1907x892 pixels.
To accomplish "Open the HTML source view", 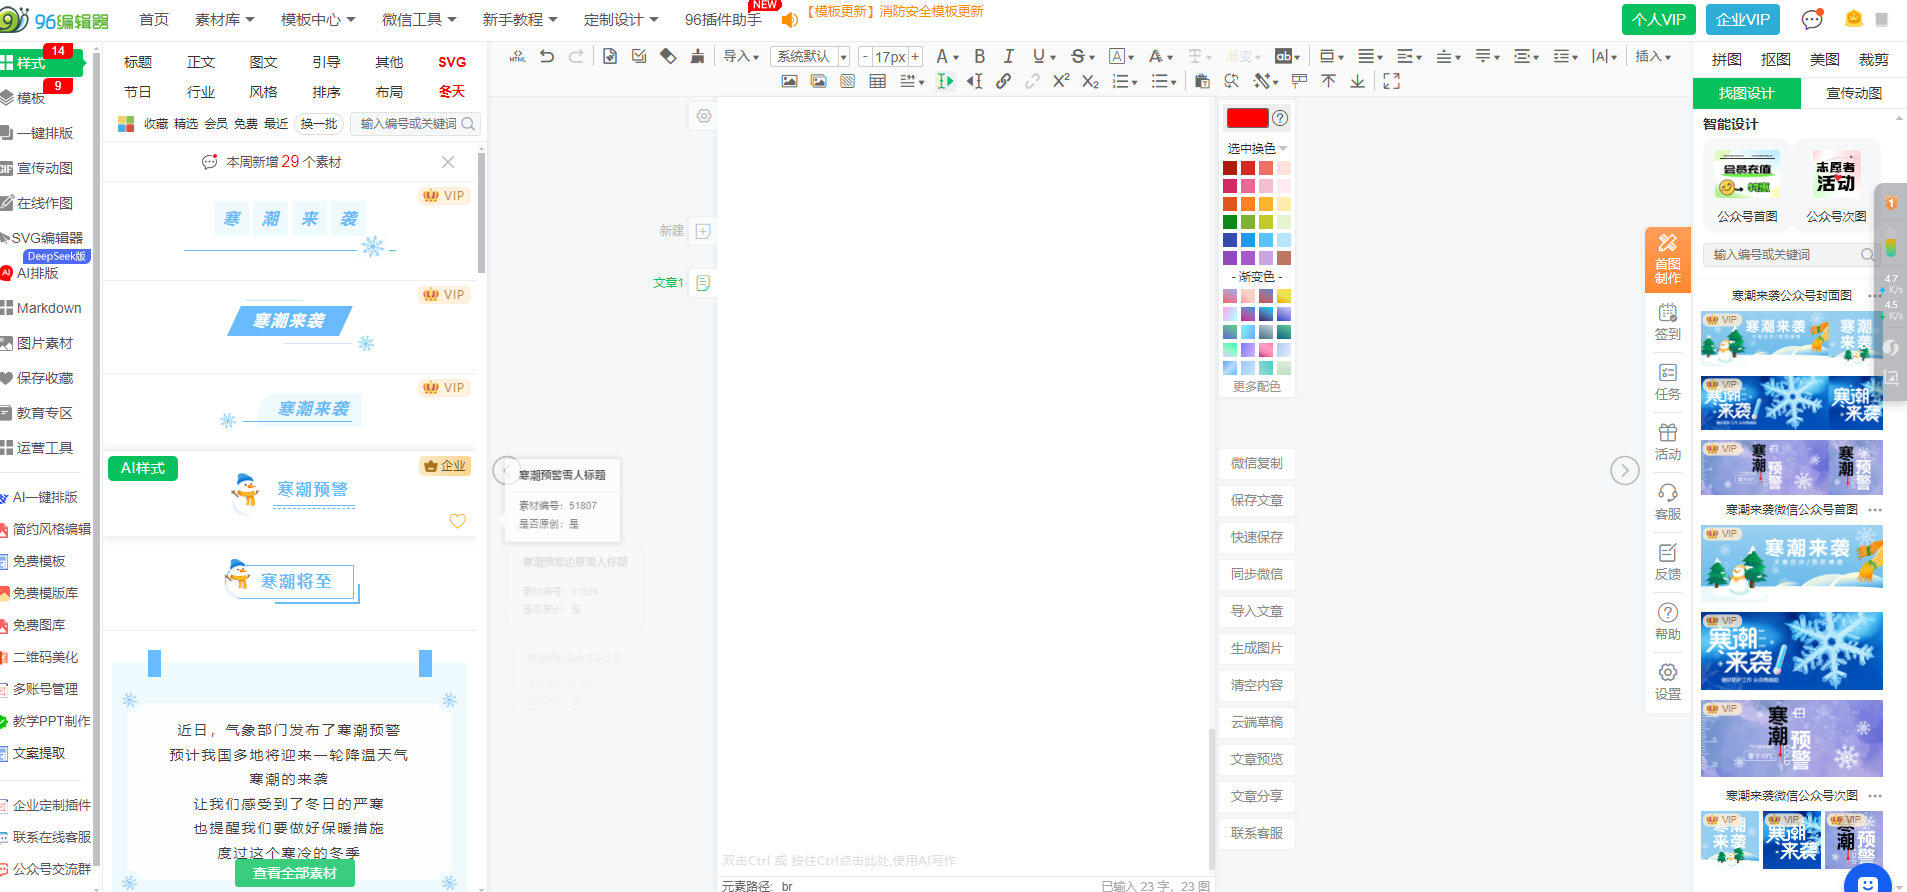I will [x=517, y=57].
